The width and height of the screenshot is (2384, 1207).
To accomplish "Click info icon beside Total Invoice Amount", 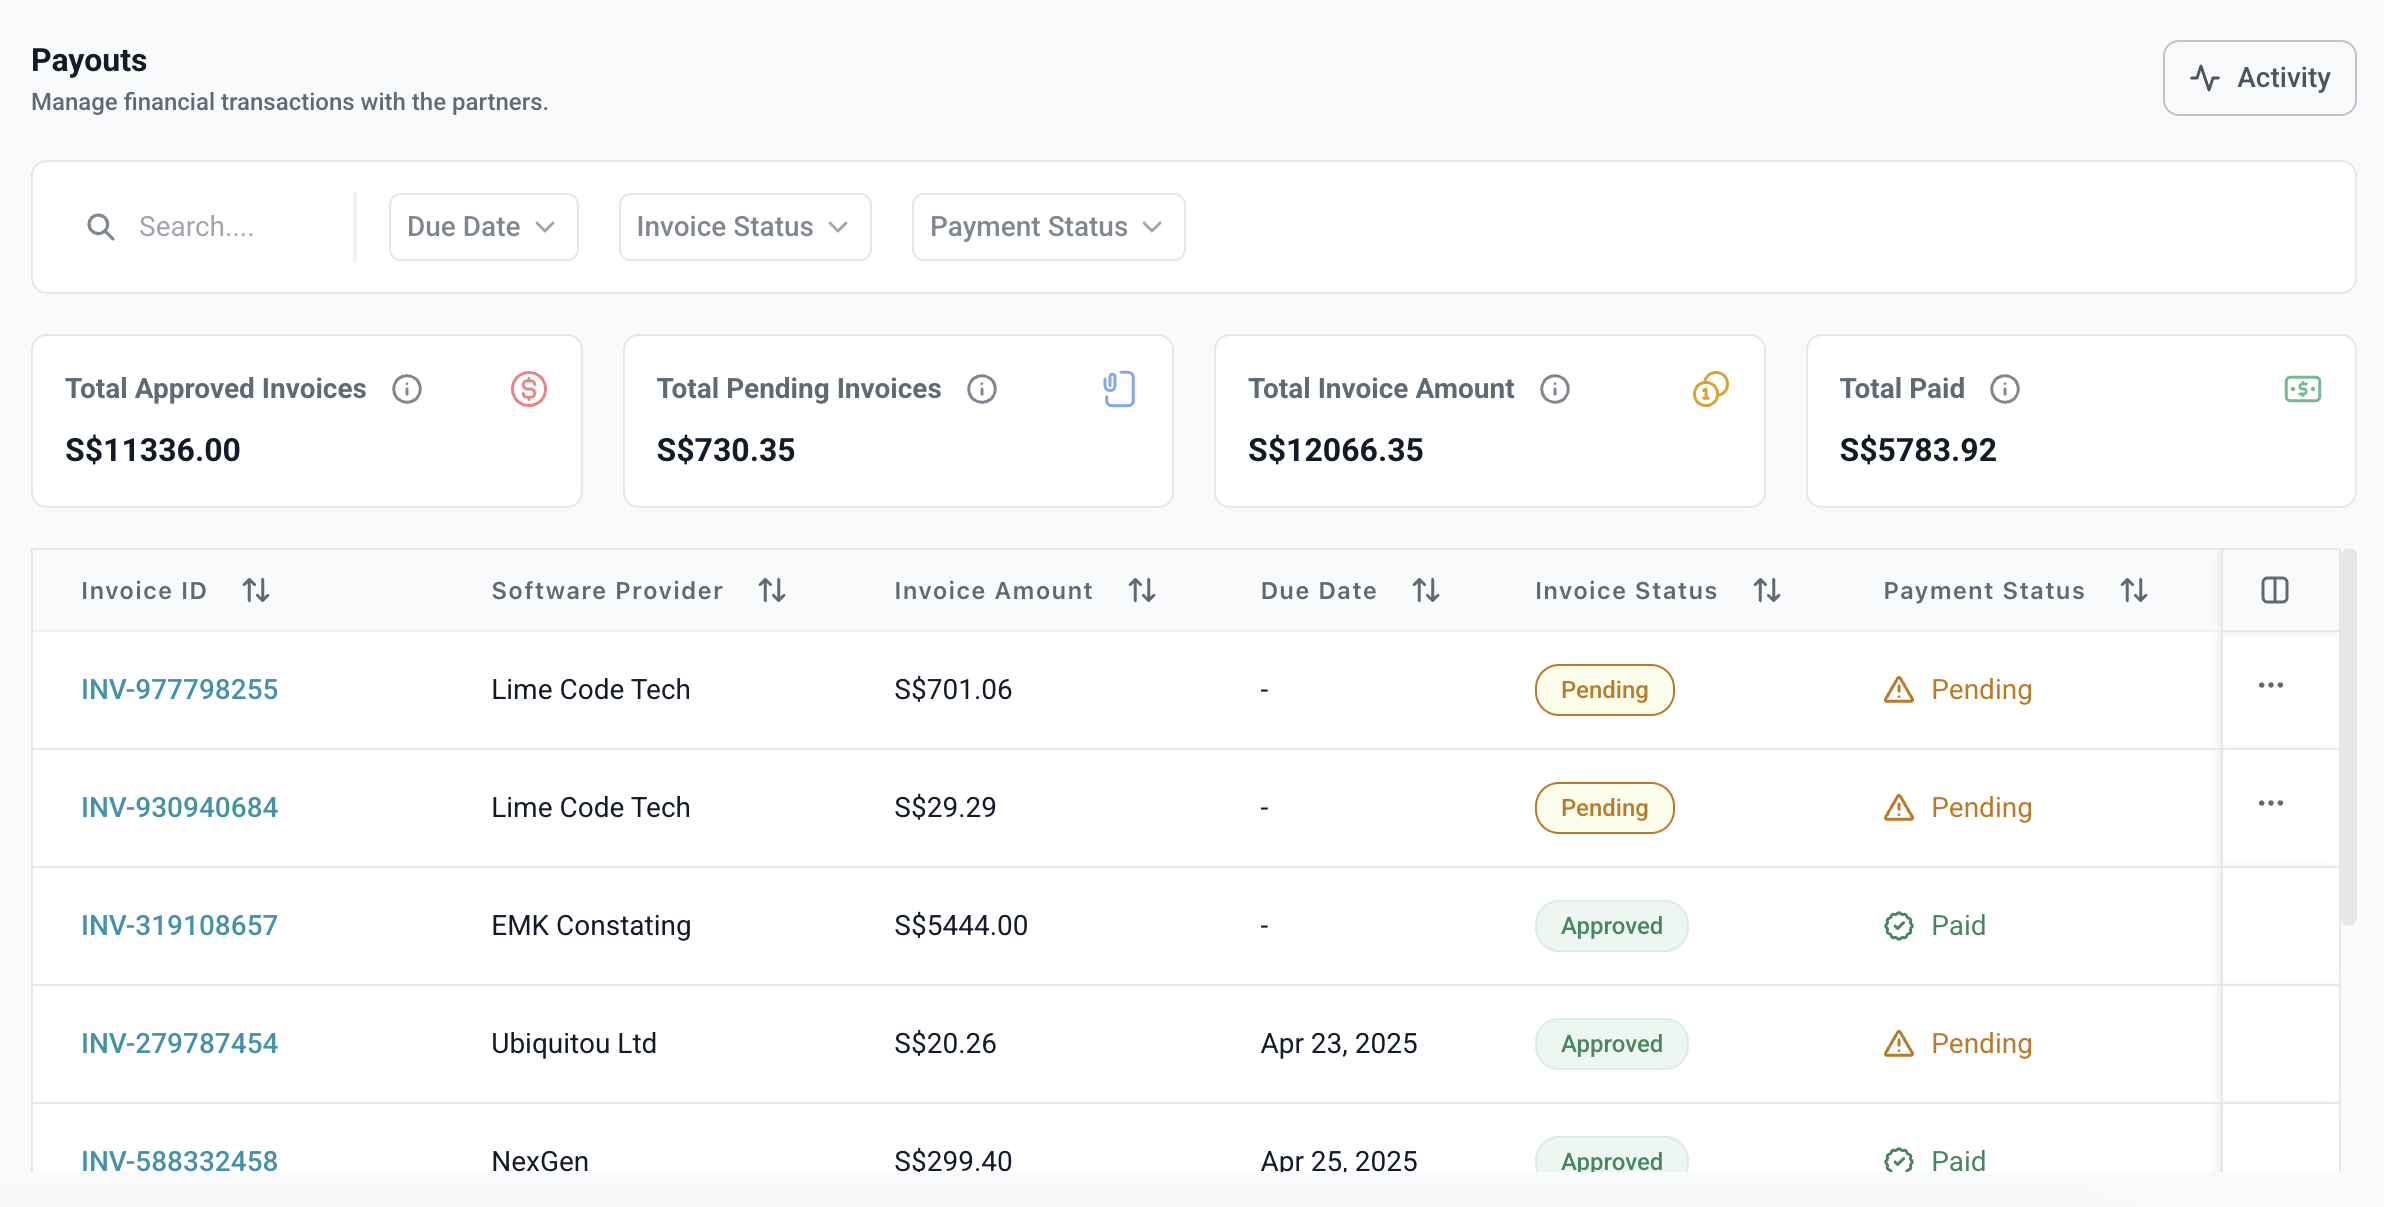I will click(x=1555, y=389).
